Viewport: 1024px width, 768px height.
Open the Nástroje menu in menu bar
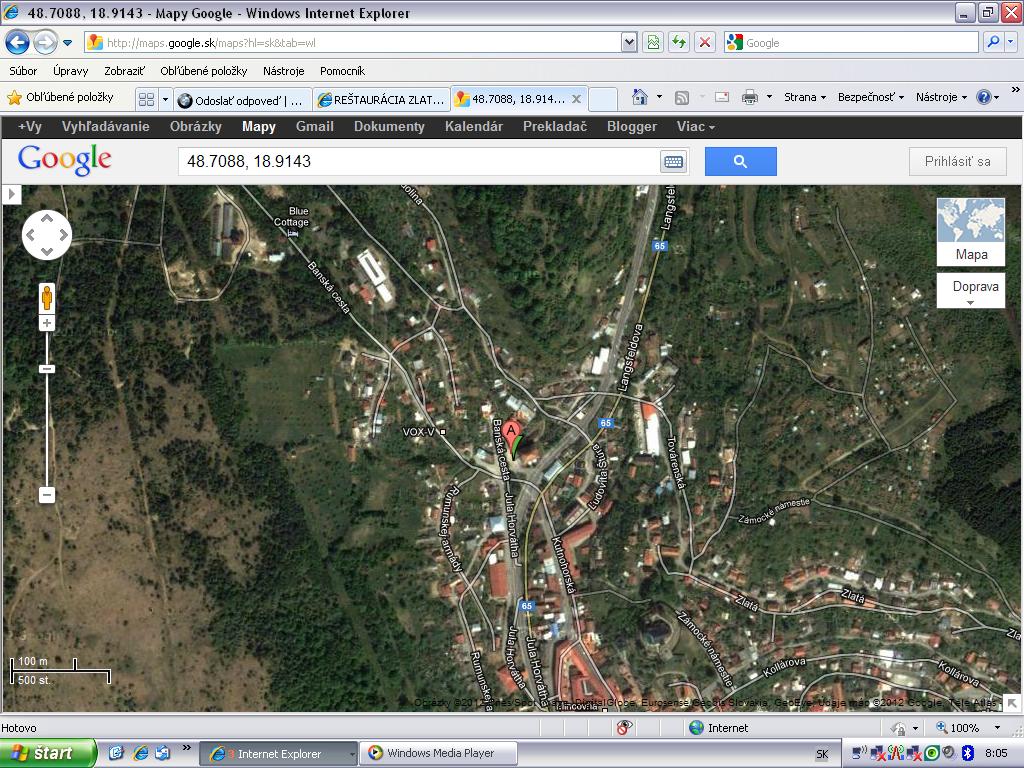283,71
